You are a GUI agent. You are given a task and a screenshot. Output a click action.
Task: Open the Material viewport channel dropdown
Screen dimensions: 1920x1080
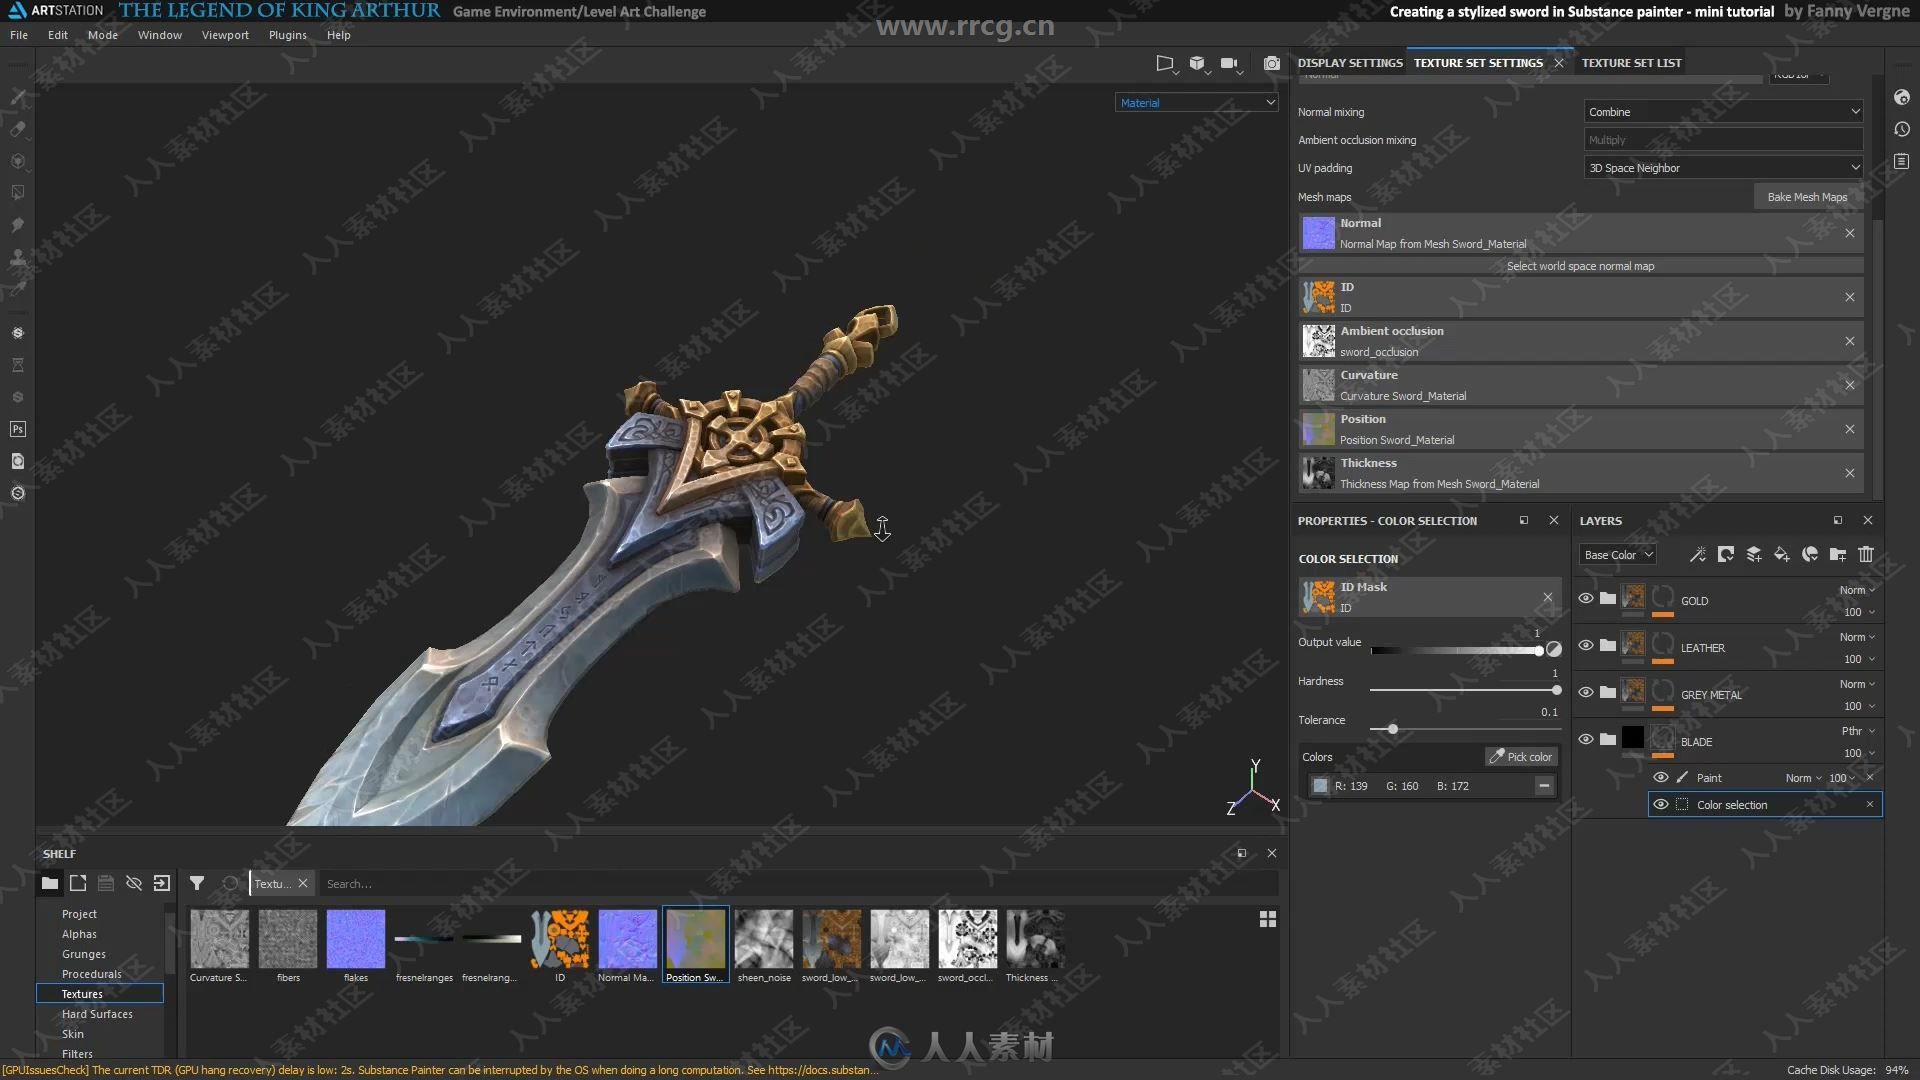click(1196, 102)
